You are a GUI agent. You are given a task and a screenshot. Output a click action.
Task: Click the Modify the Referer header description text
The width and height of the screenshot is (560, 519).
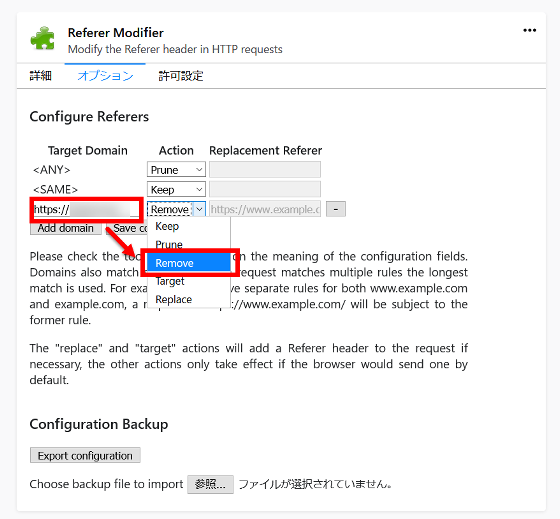point(175,49)
